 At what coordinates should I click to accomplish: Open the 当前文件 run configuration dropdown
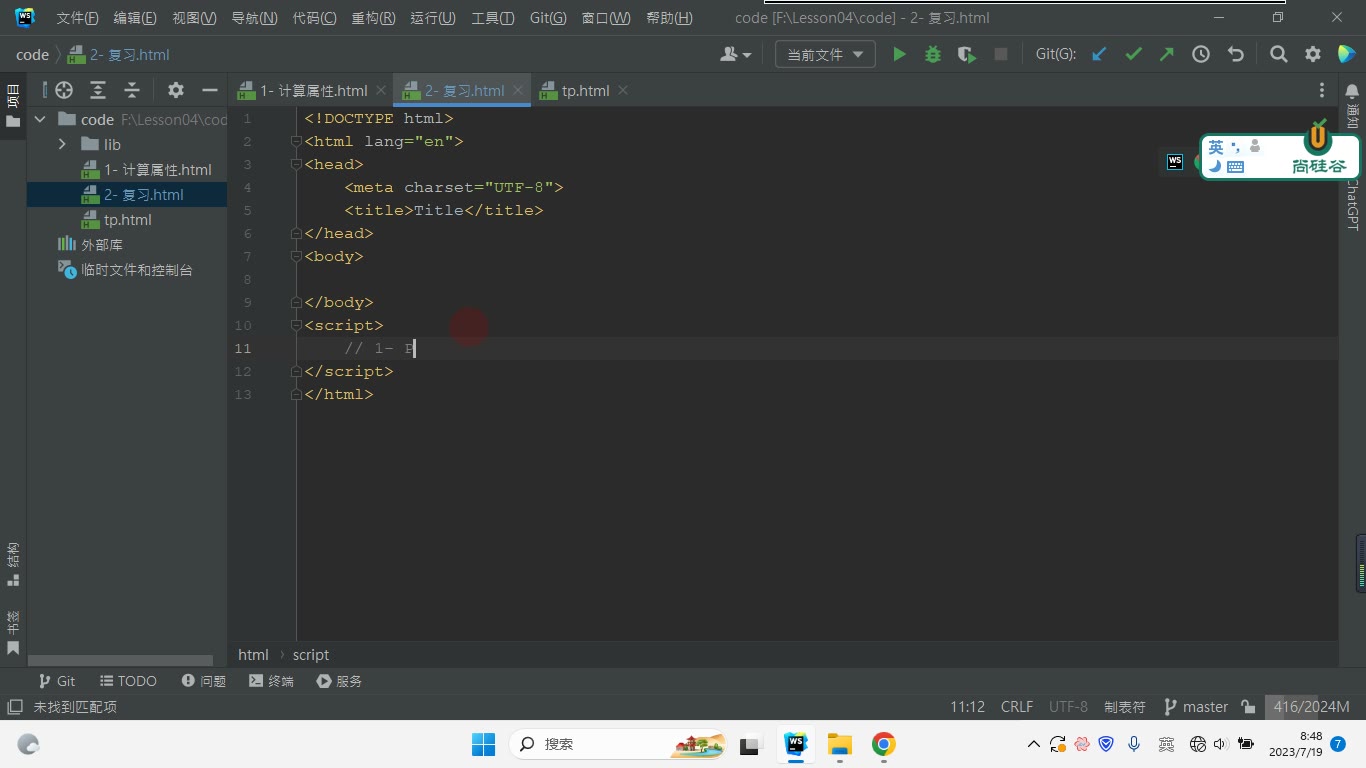point(825,55)
